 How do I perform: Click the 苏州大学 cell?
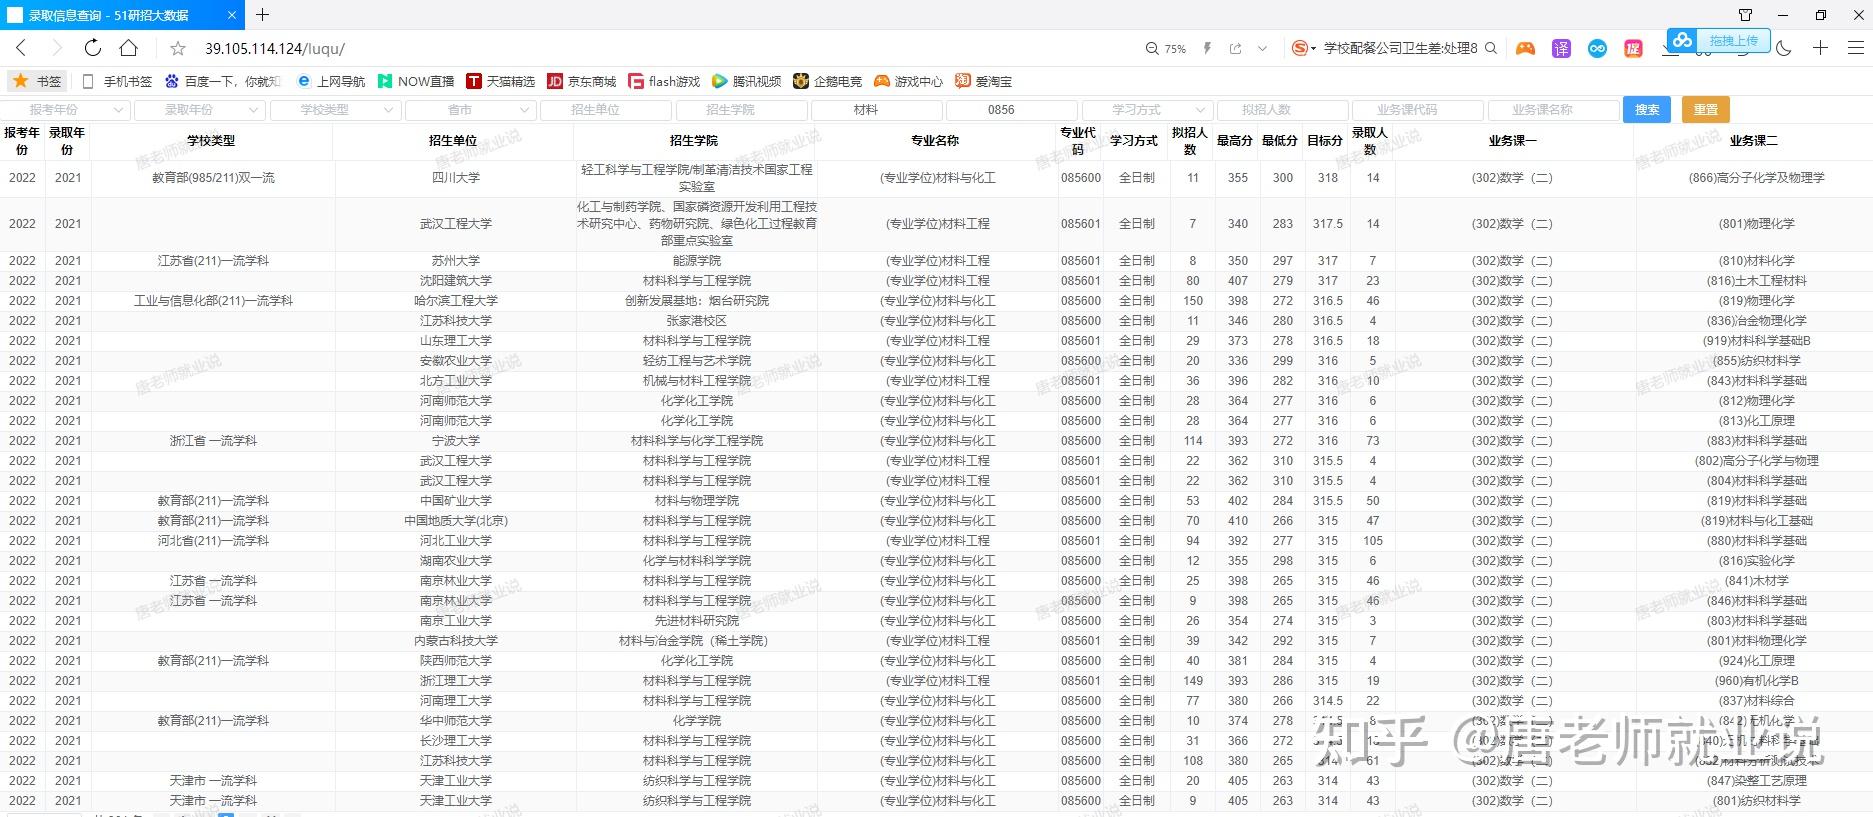point(456,261)
